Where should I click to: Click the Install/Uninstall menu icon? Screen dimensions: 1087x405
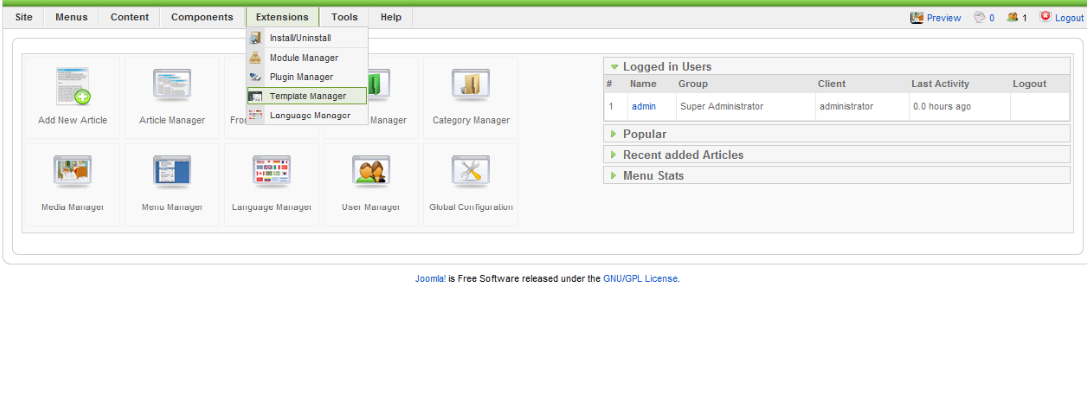(255, 38)
